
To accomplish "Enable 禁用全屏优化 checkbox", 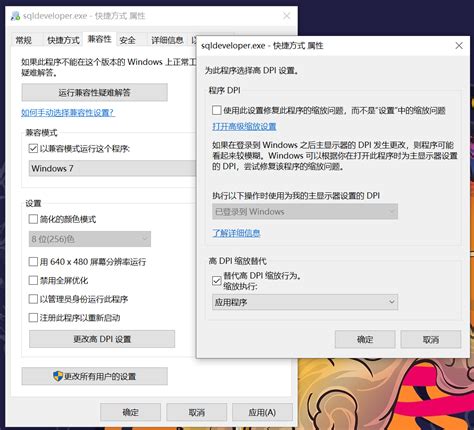I will pos(33,280).
